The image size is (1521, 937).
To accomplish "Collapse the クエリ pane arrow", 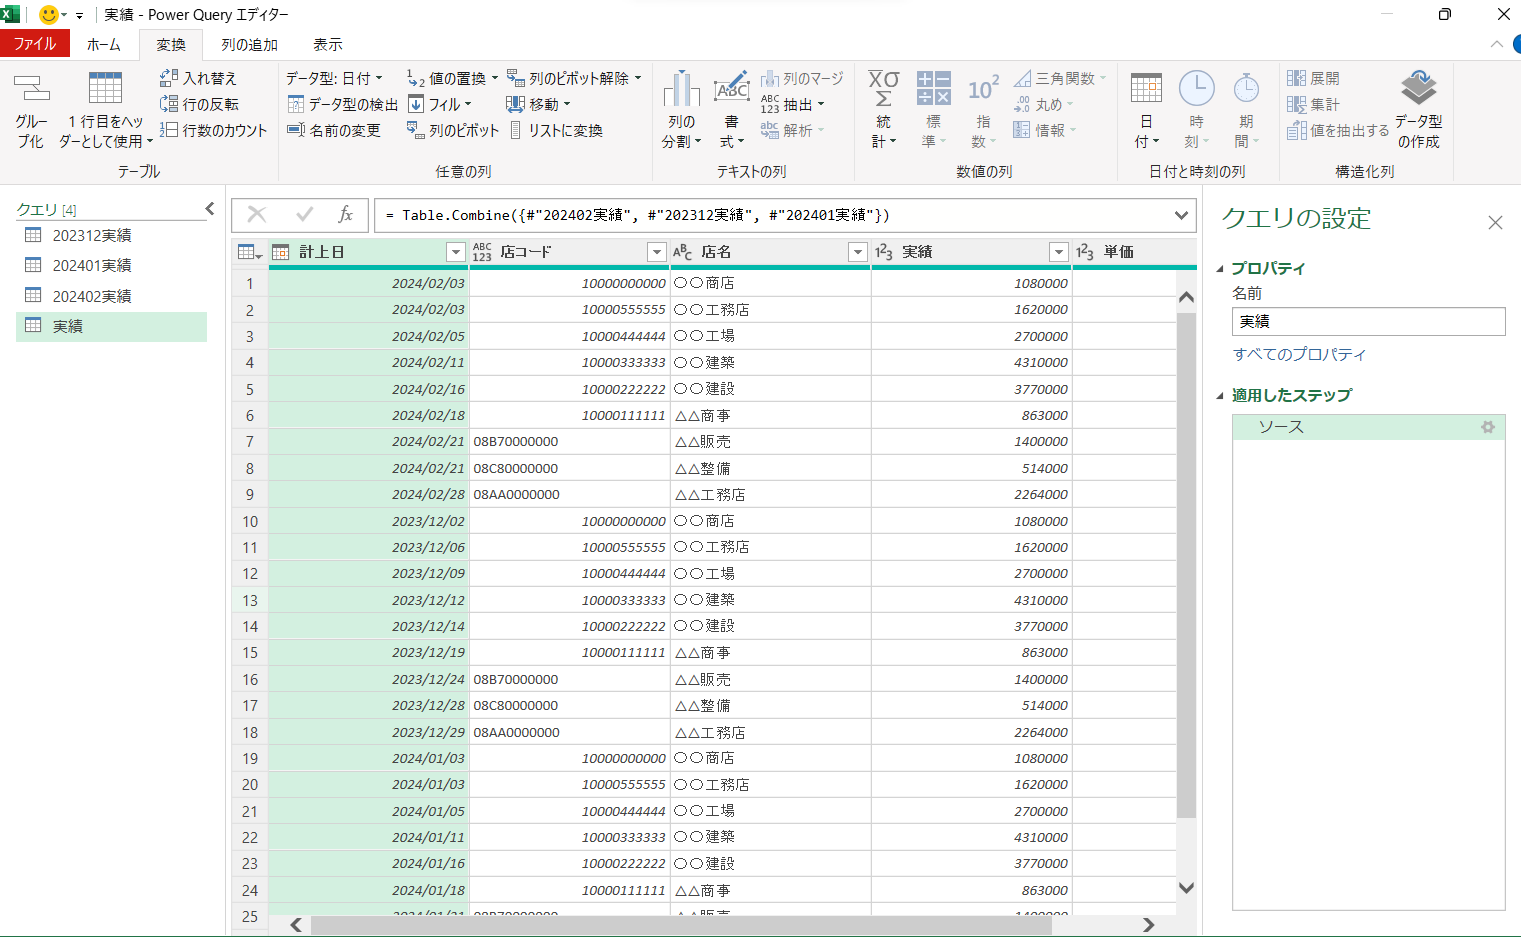I will pos(209,208).
